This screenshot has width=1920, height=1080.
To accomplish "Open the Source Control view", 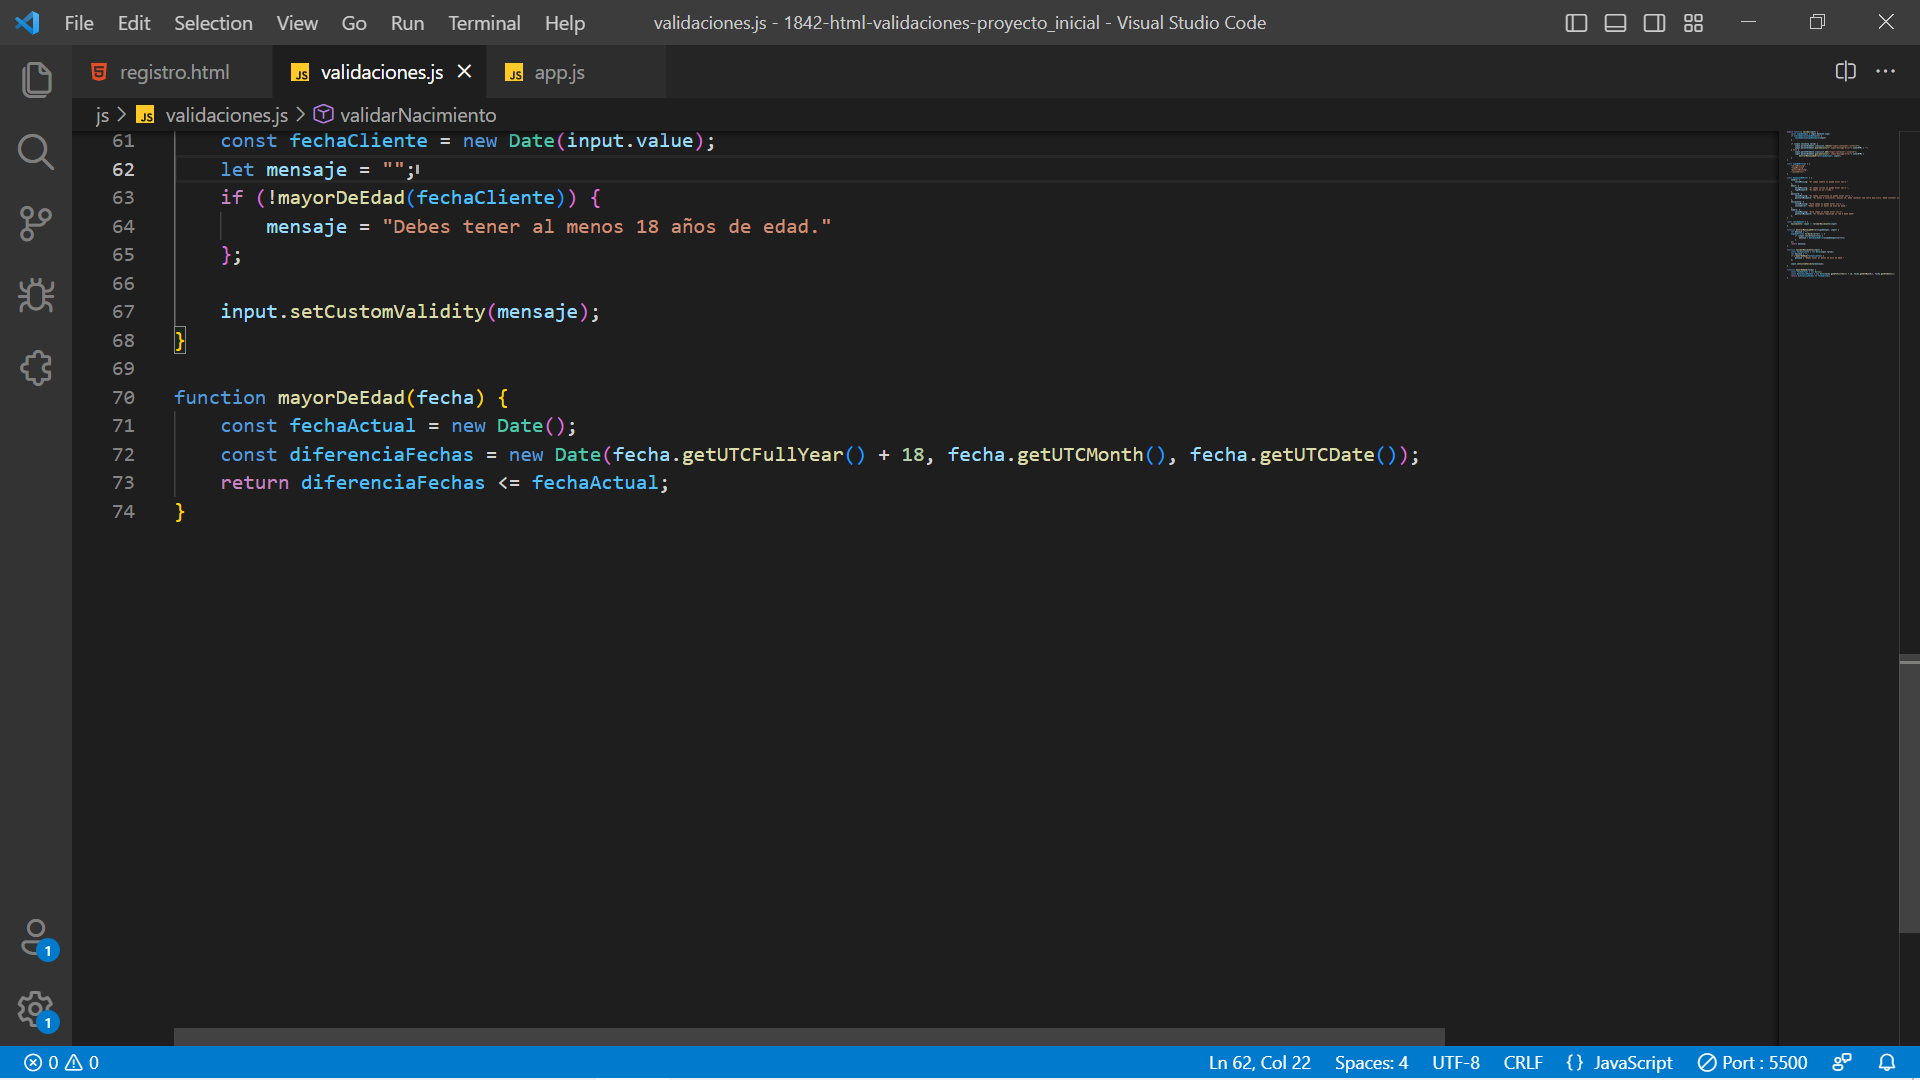I will tap(36, 224).
